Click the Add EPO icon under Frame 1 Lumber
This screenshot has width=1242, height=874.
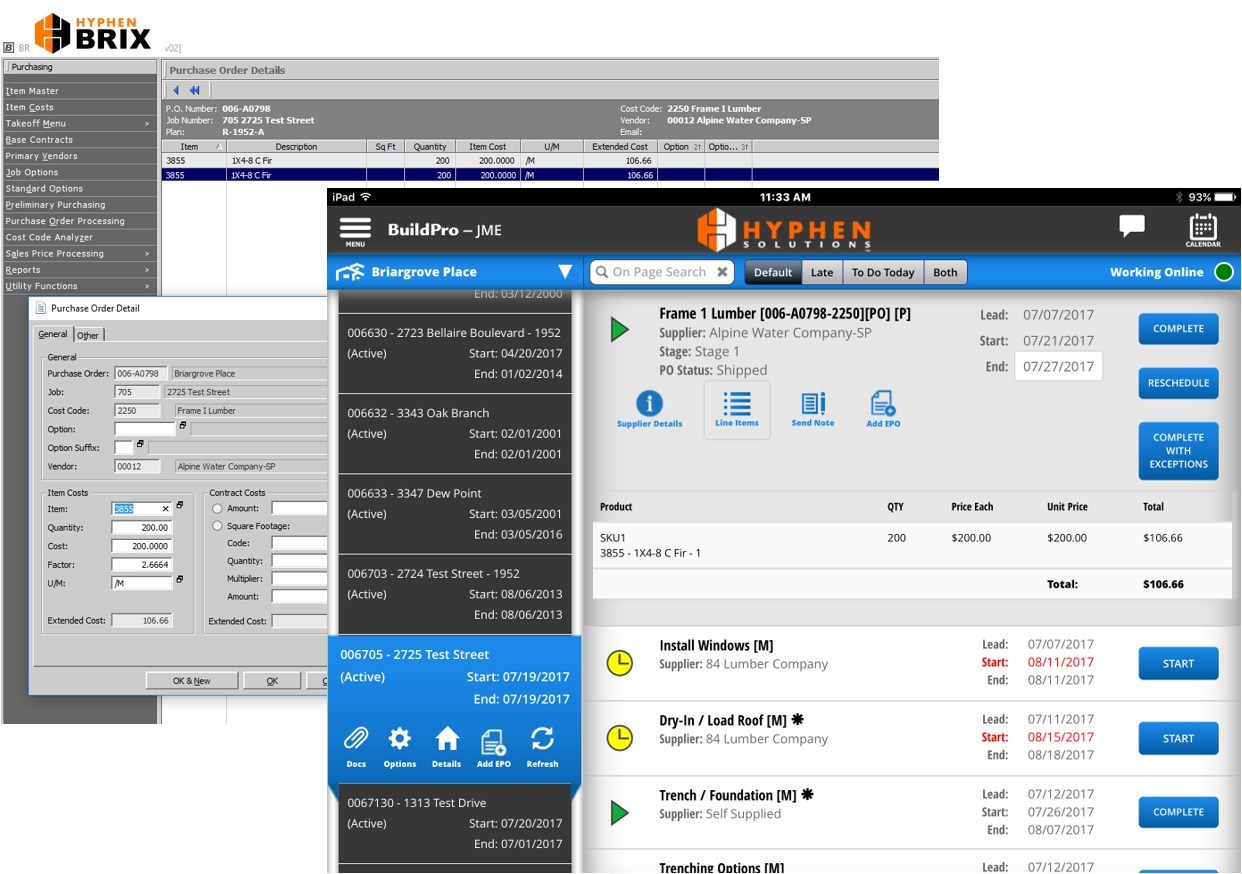(x=883, y=403)
